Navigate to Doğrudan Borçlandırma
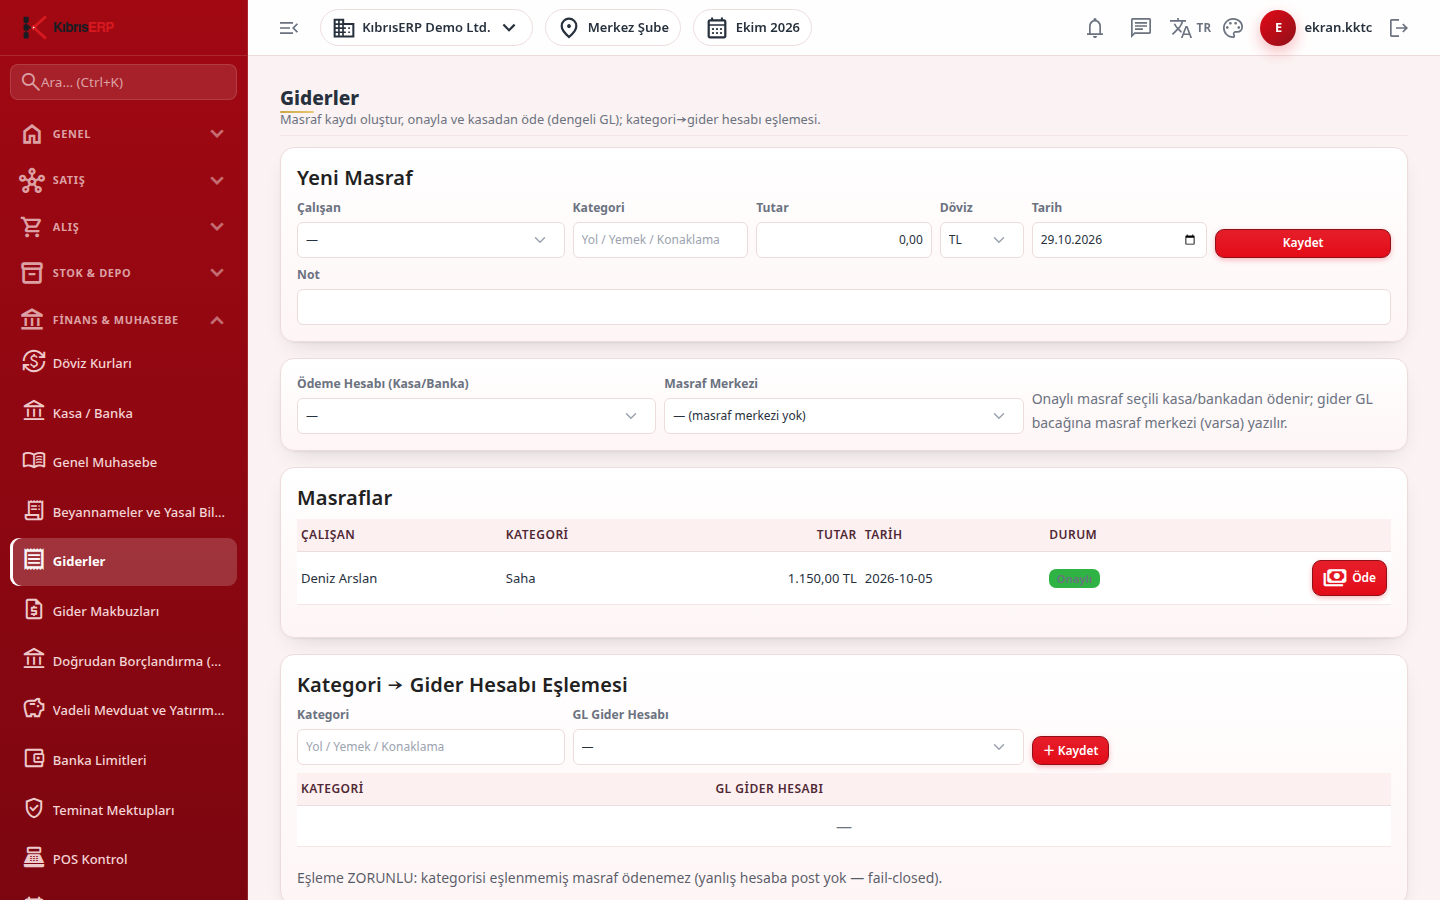 [124, 661]
